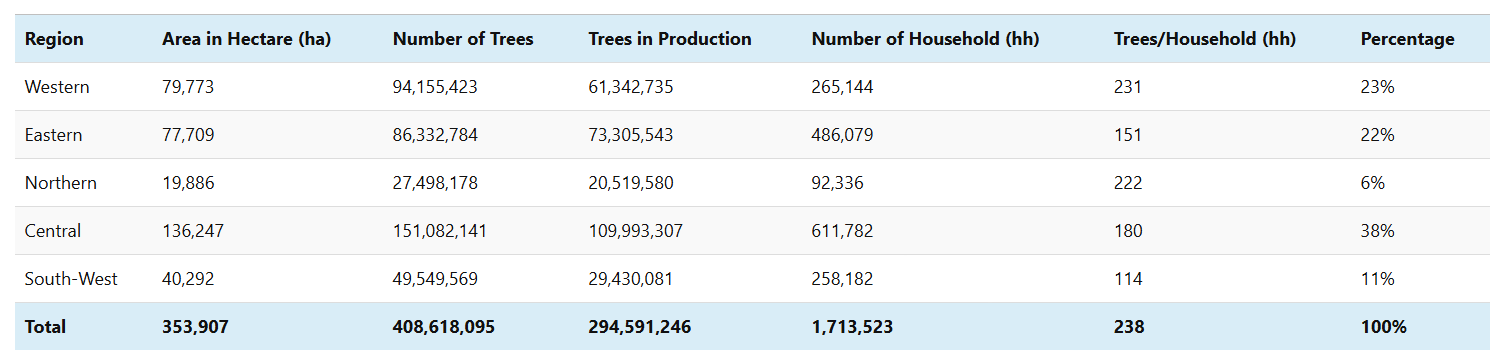
Task: Select Northern trees per household 222
Action: pyautogui.click(x=1127, y=183)
